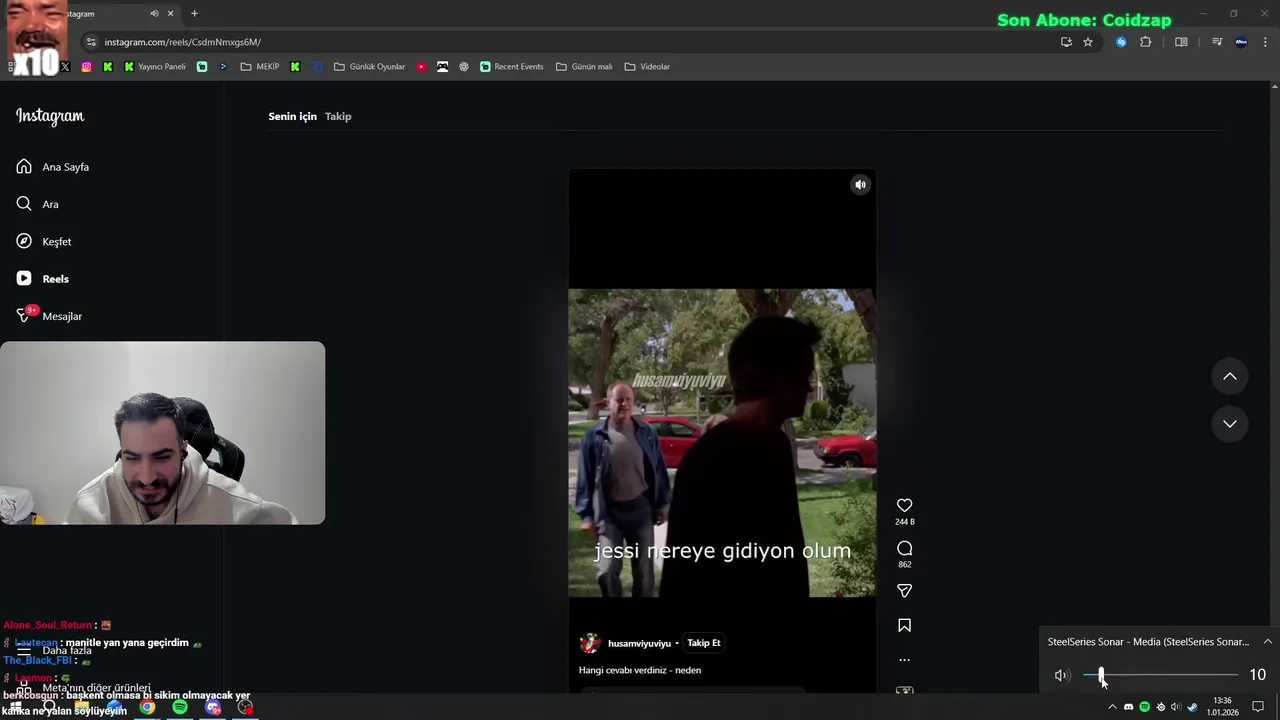This screenshot has width=1280, height=720.
Task: Like the reel with the heart icon
Action: click(904, 506)
